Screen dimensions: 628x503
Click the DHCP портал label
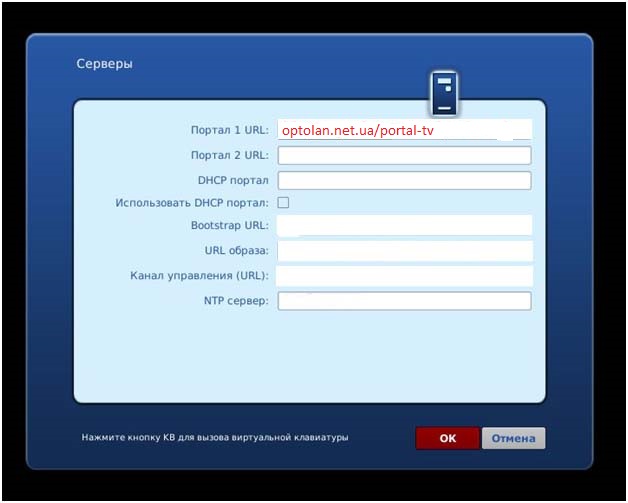click(233, 180)
